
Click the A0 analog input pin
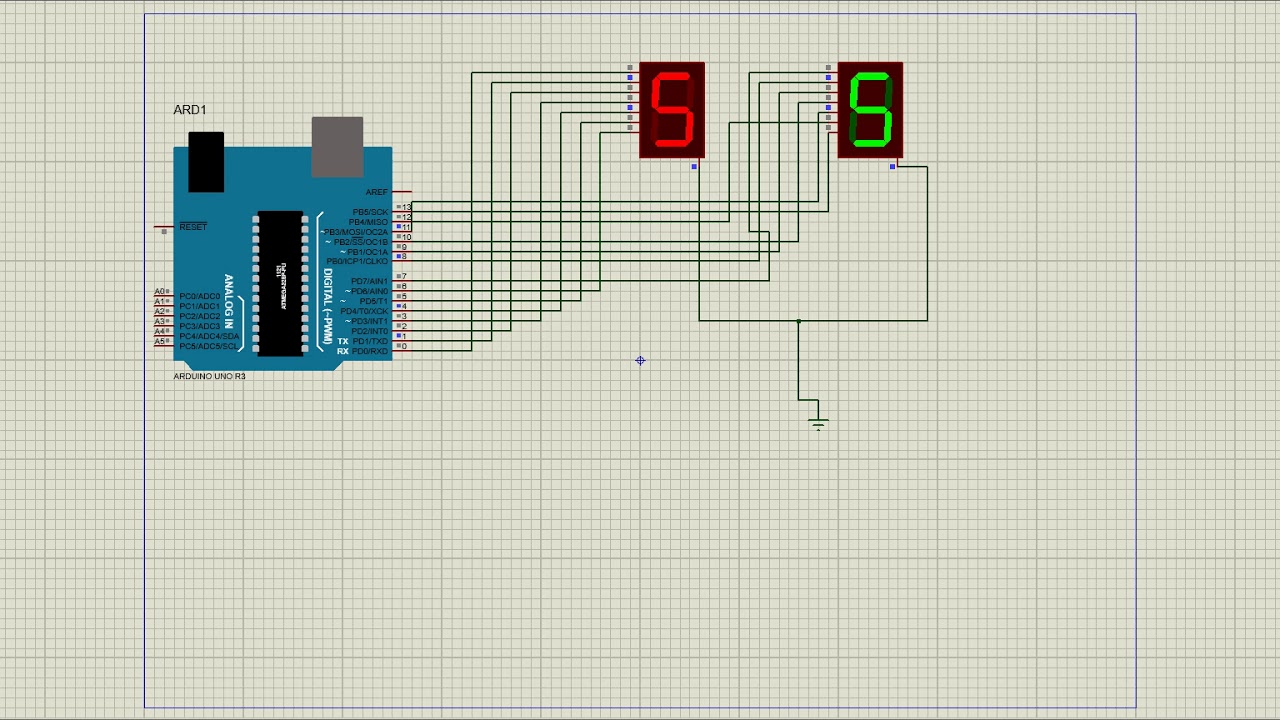(x=162, y=292)
